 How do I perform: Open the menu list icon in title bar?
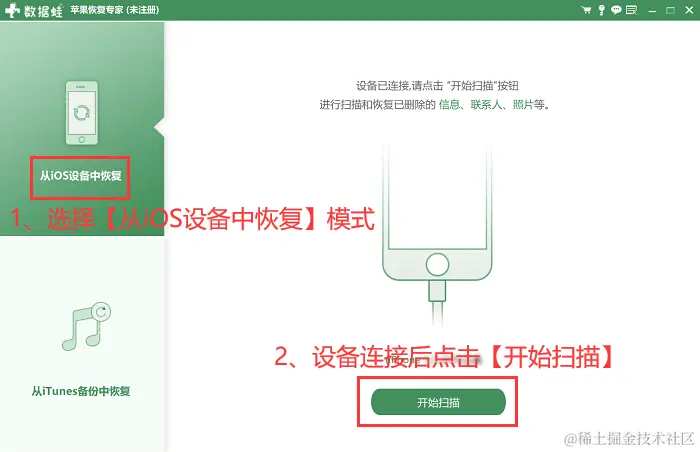(631, 10)
